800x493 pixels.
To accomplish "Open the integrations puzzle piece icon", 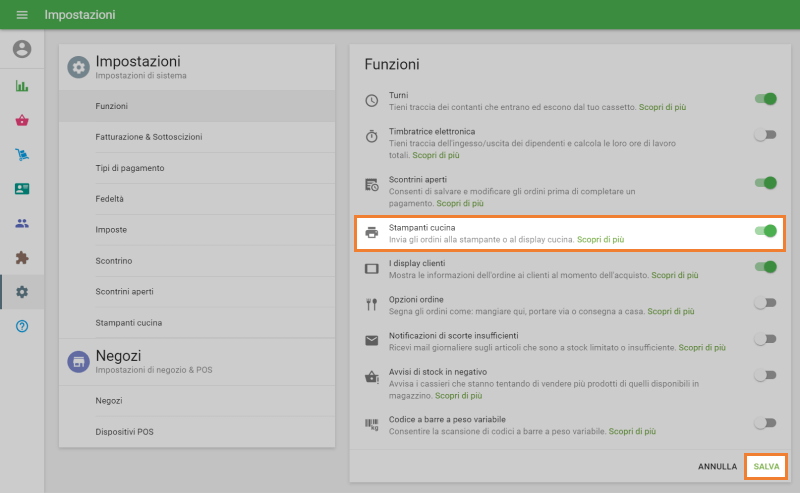I will click(x=22, y=257).
